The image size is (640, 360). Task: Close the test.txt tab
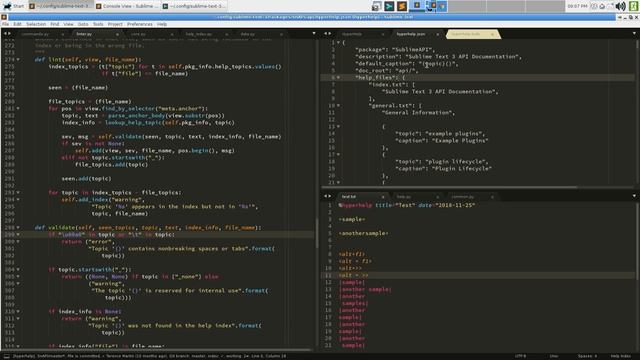coord(383,197)
